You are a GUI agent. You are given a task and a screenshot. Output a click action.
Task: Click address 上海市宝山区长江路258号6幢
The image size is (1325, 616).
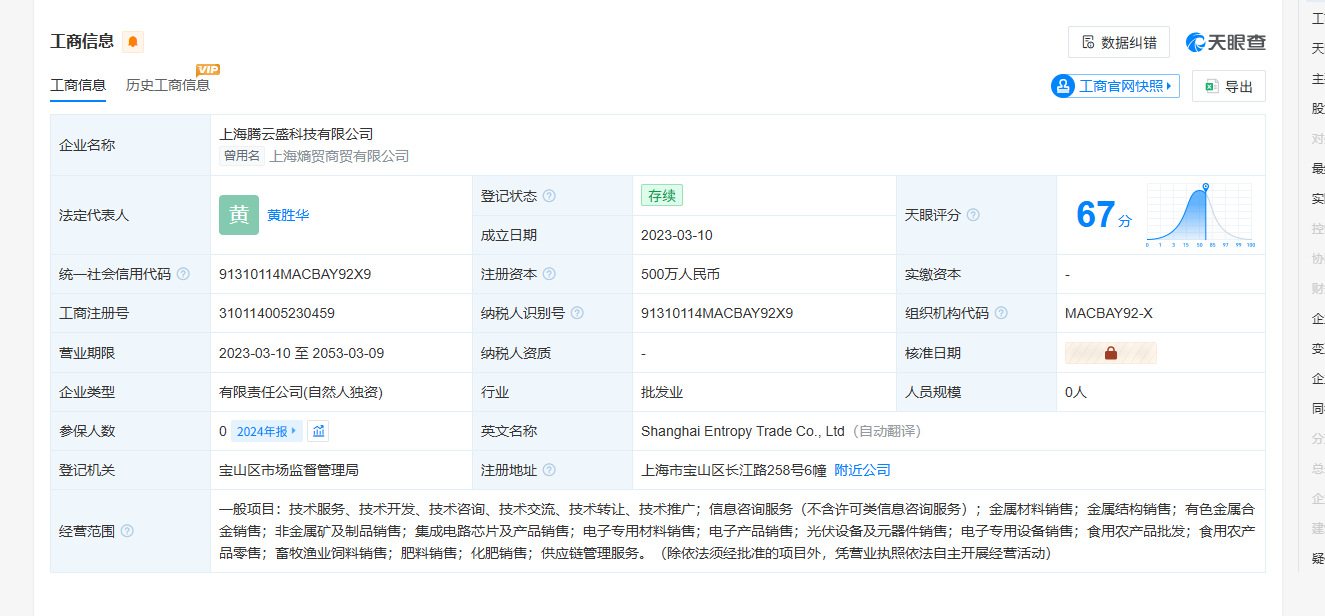pyautogui.click(x=734, y=470)
